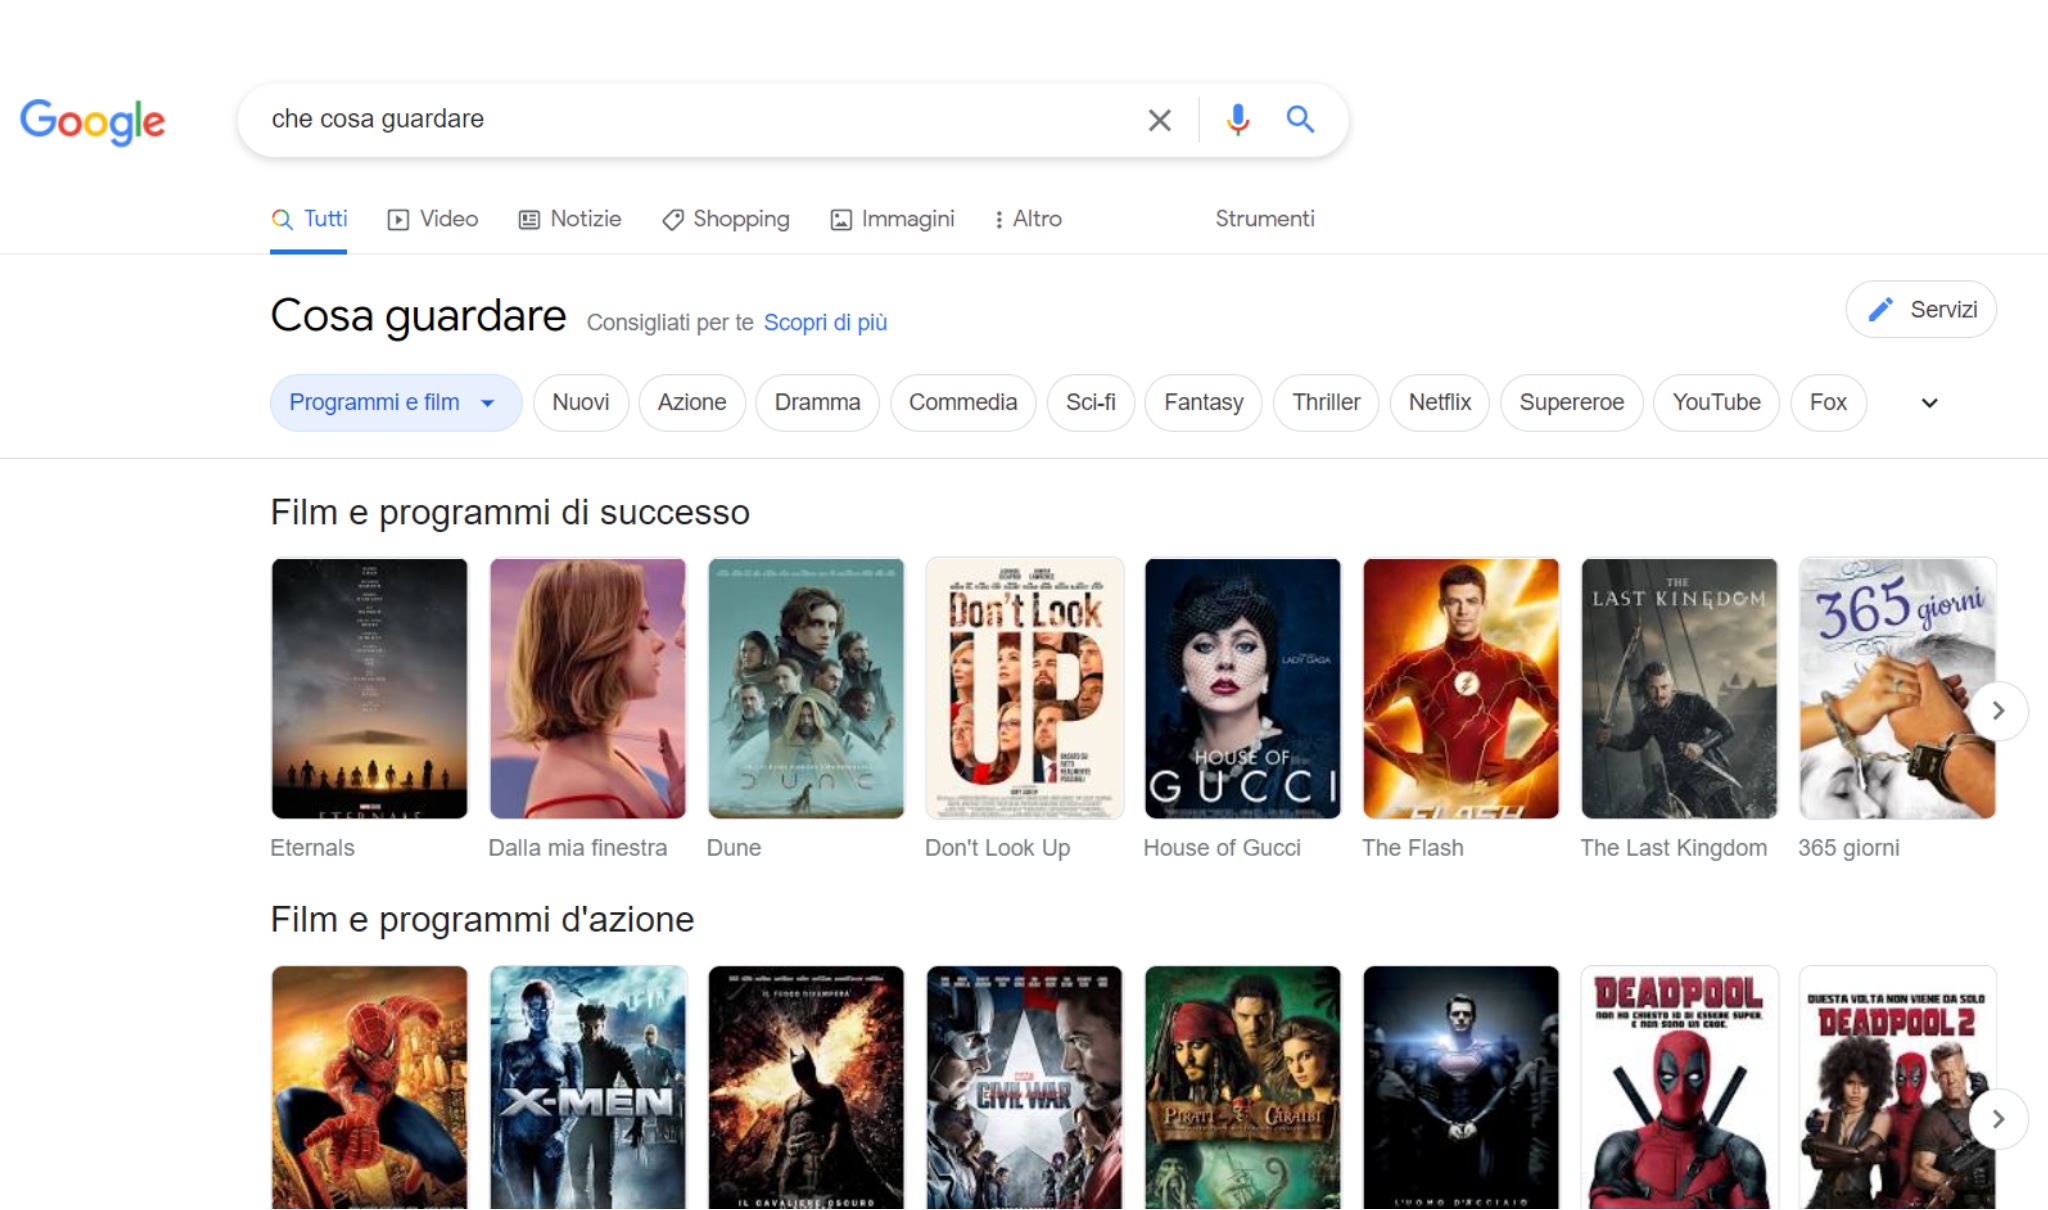Screen dimensions: 2048x1210
Task: Open the Video results tab
Action: click(432, 219)
